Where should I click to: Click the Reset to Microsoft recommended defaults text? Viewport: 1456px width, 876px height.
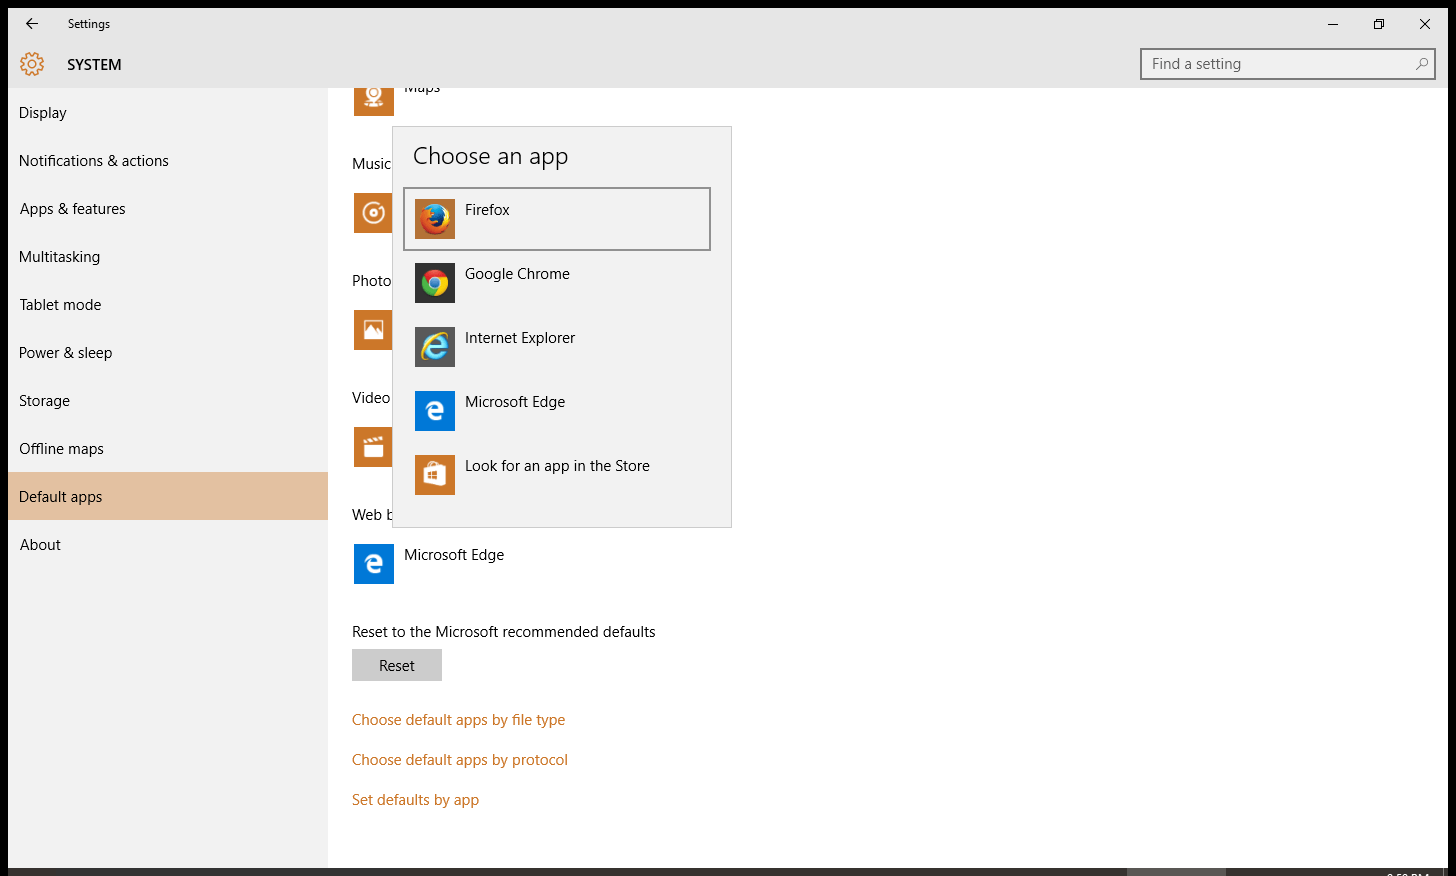tap(504, 632)
